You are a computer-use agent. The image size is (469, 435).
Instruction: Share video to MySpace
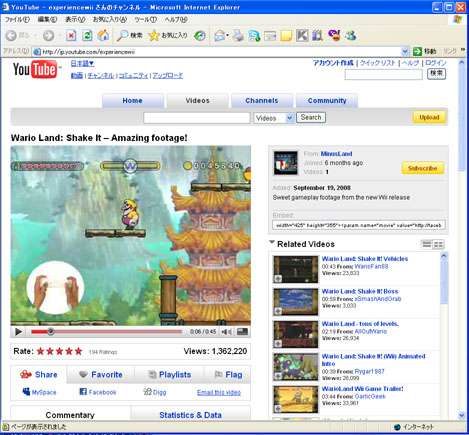(39, 392)
